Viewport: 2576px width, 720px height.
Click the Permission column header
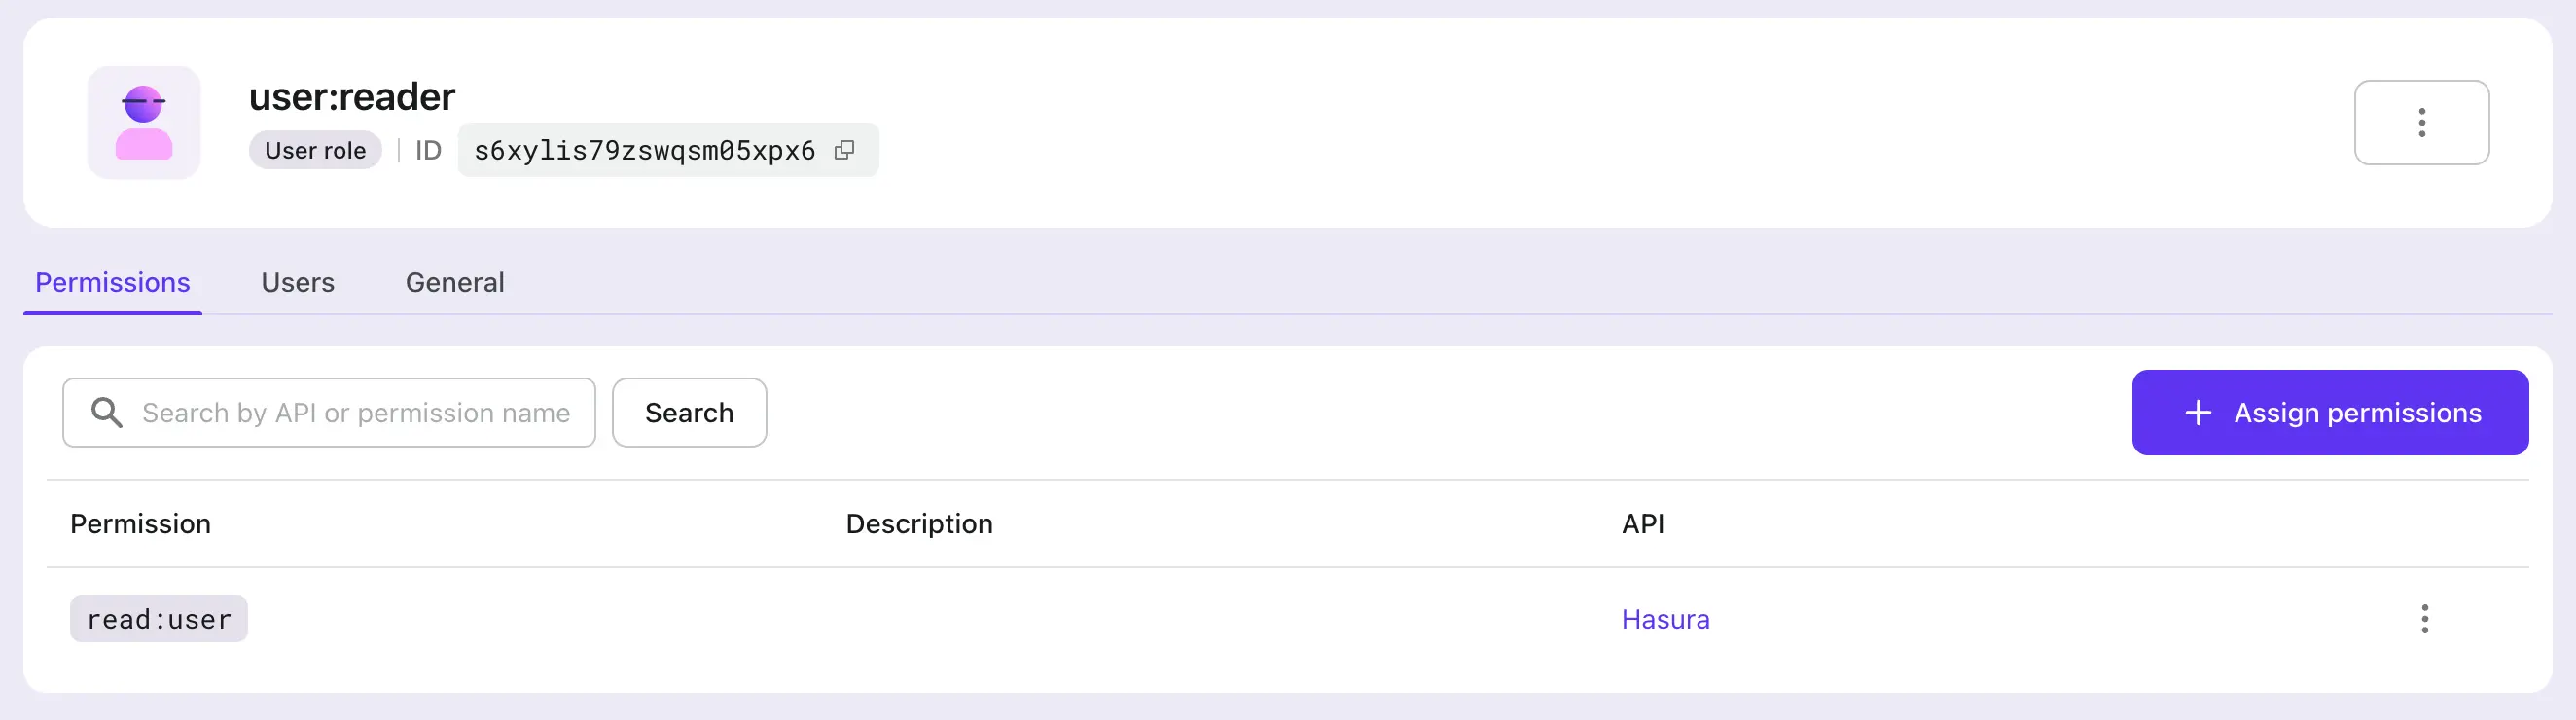tap(140, 524)
